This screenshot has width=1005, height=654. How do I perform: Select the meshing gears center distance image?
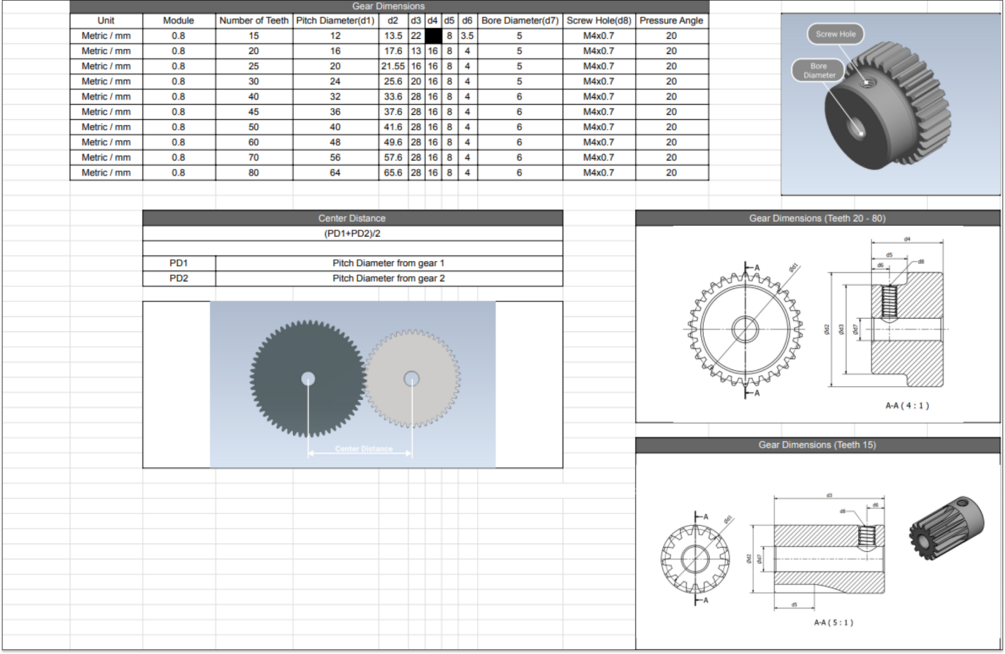353,384
